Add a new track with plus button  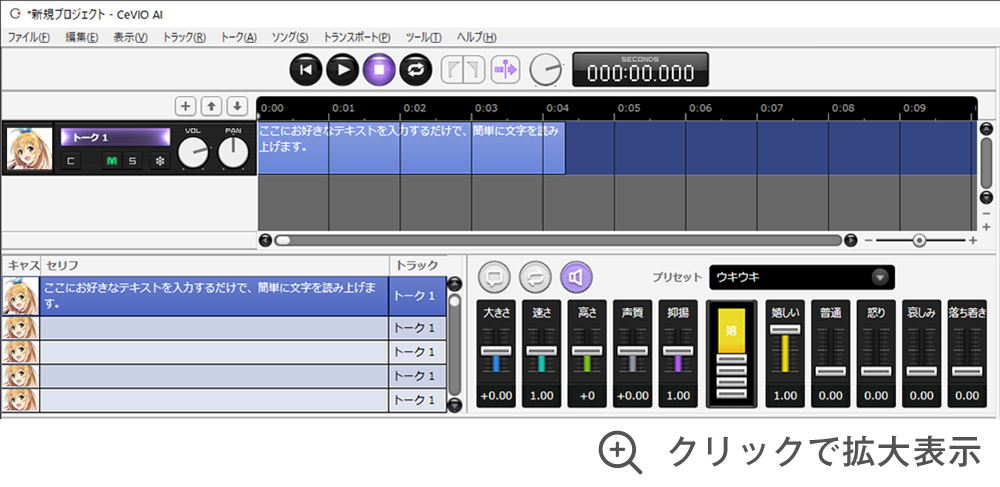click(186, 105)
